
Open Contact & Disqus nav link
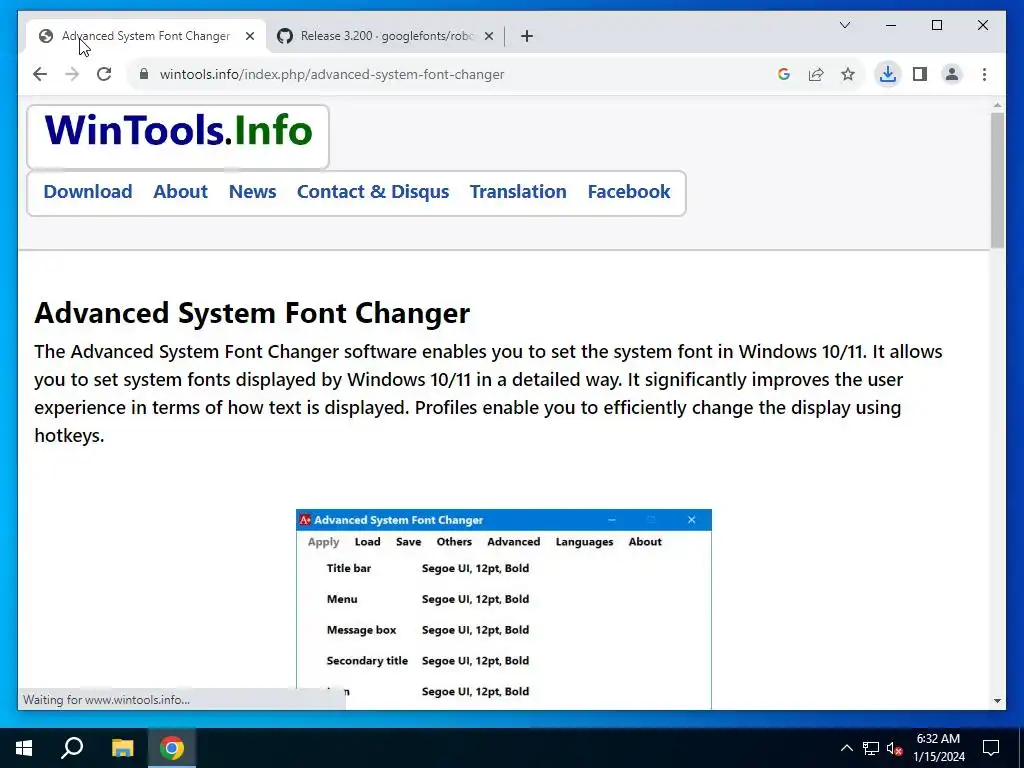(373, 191)
